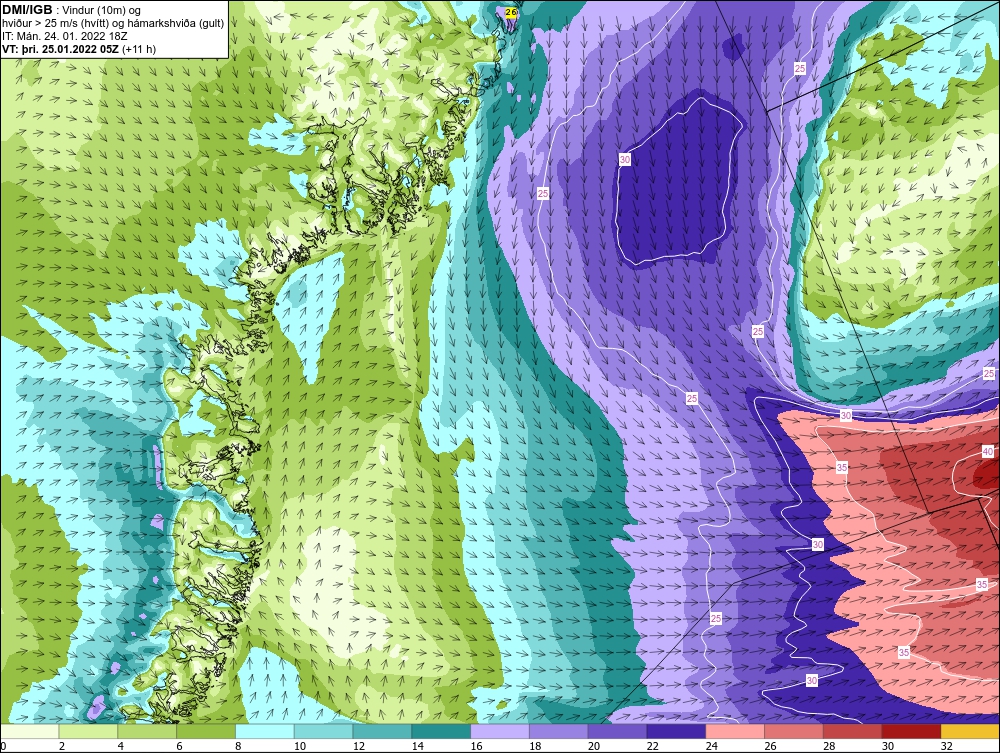The width and height of the screenshot is (1000, 753).
Task: Click the legend scale number '32'
Action: click(946, 746)
